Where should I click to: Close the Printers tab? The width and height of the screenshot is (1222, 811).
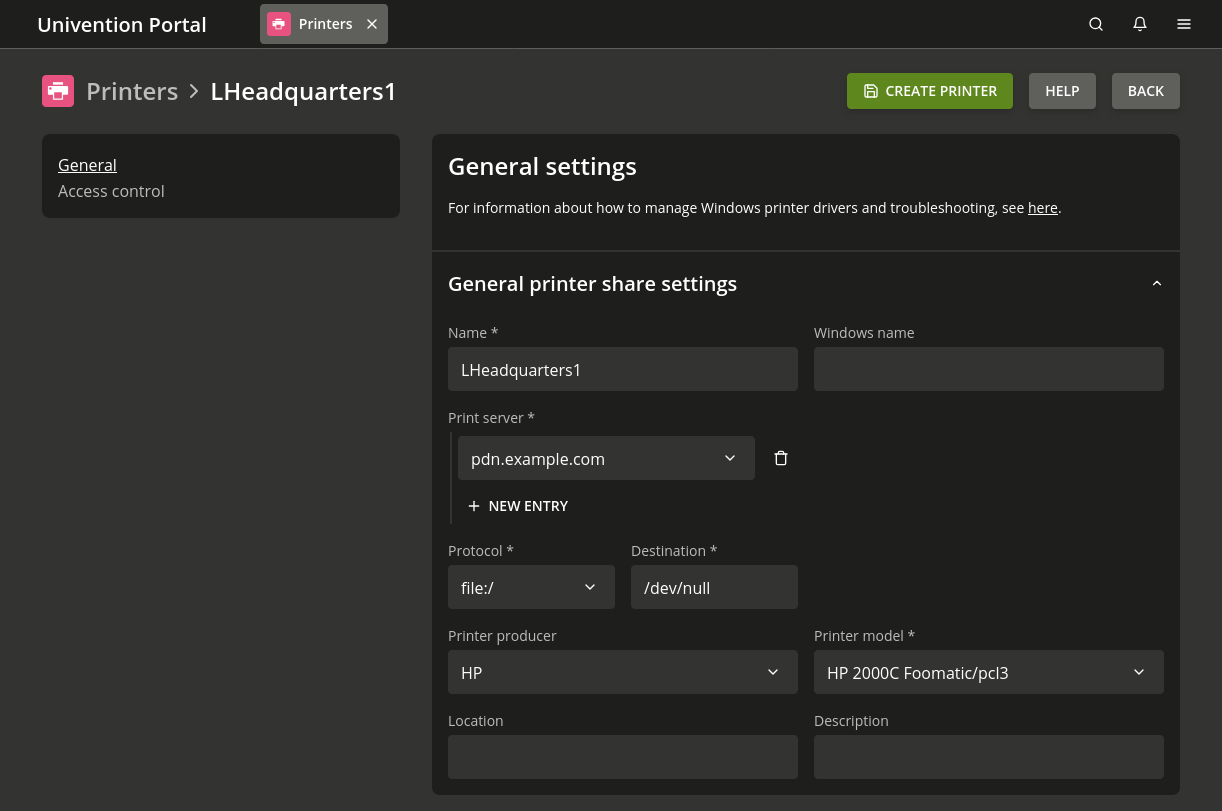tap(371, 24)
